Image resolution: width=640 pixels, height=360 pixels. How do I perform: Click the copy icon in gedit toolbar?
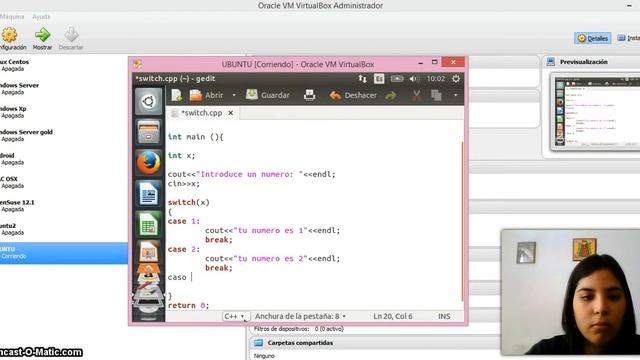tap(436, 95)
